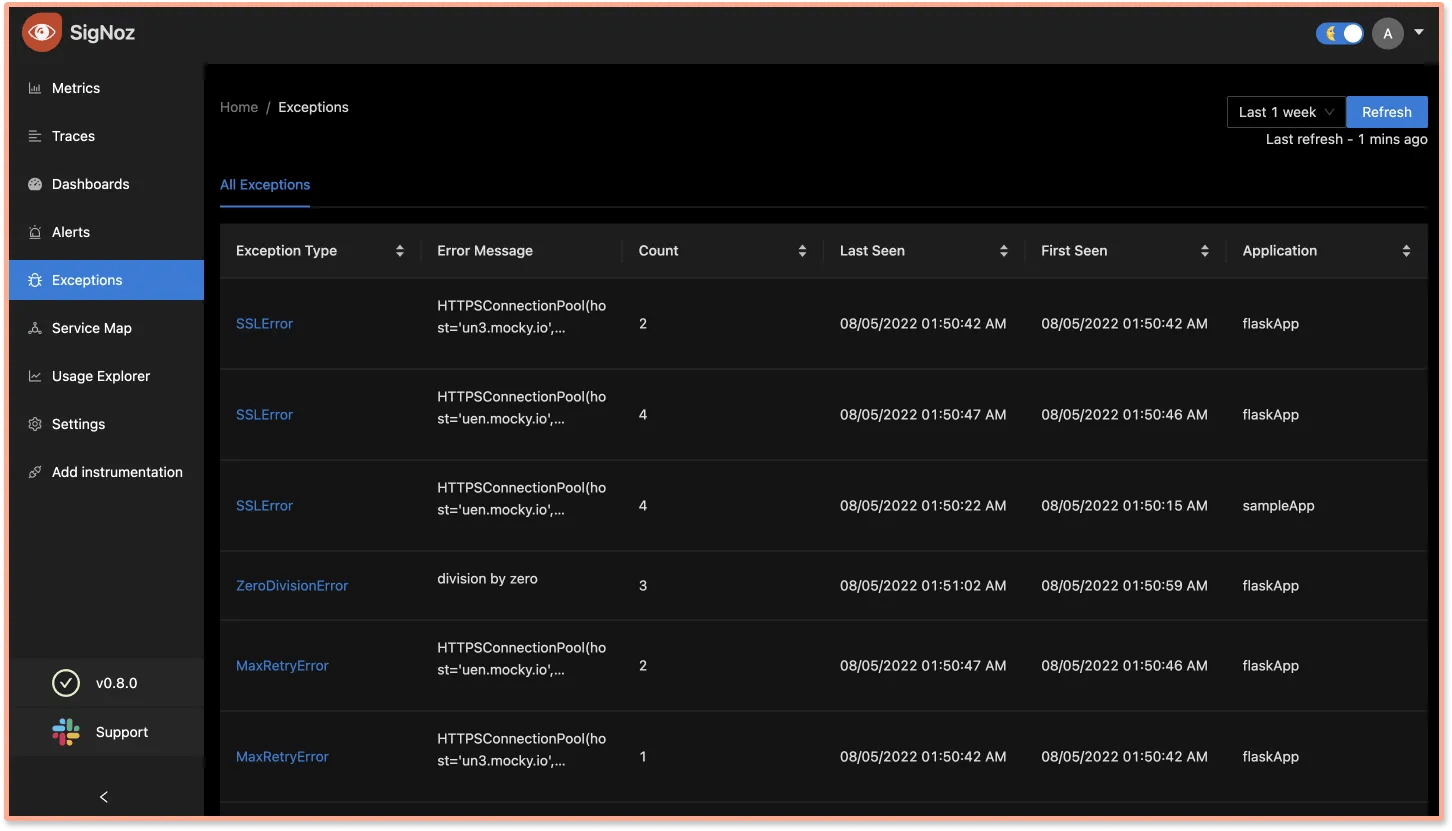Toggle between dark and light theme
The width and height of the screenshot is (1452, 831).
tap(1339, 33)
